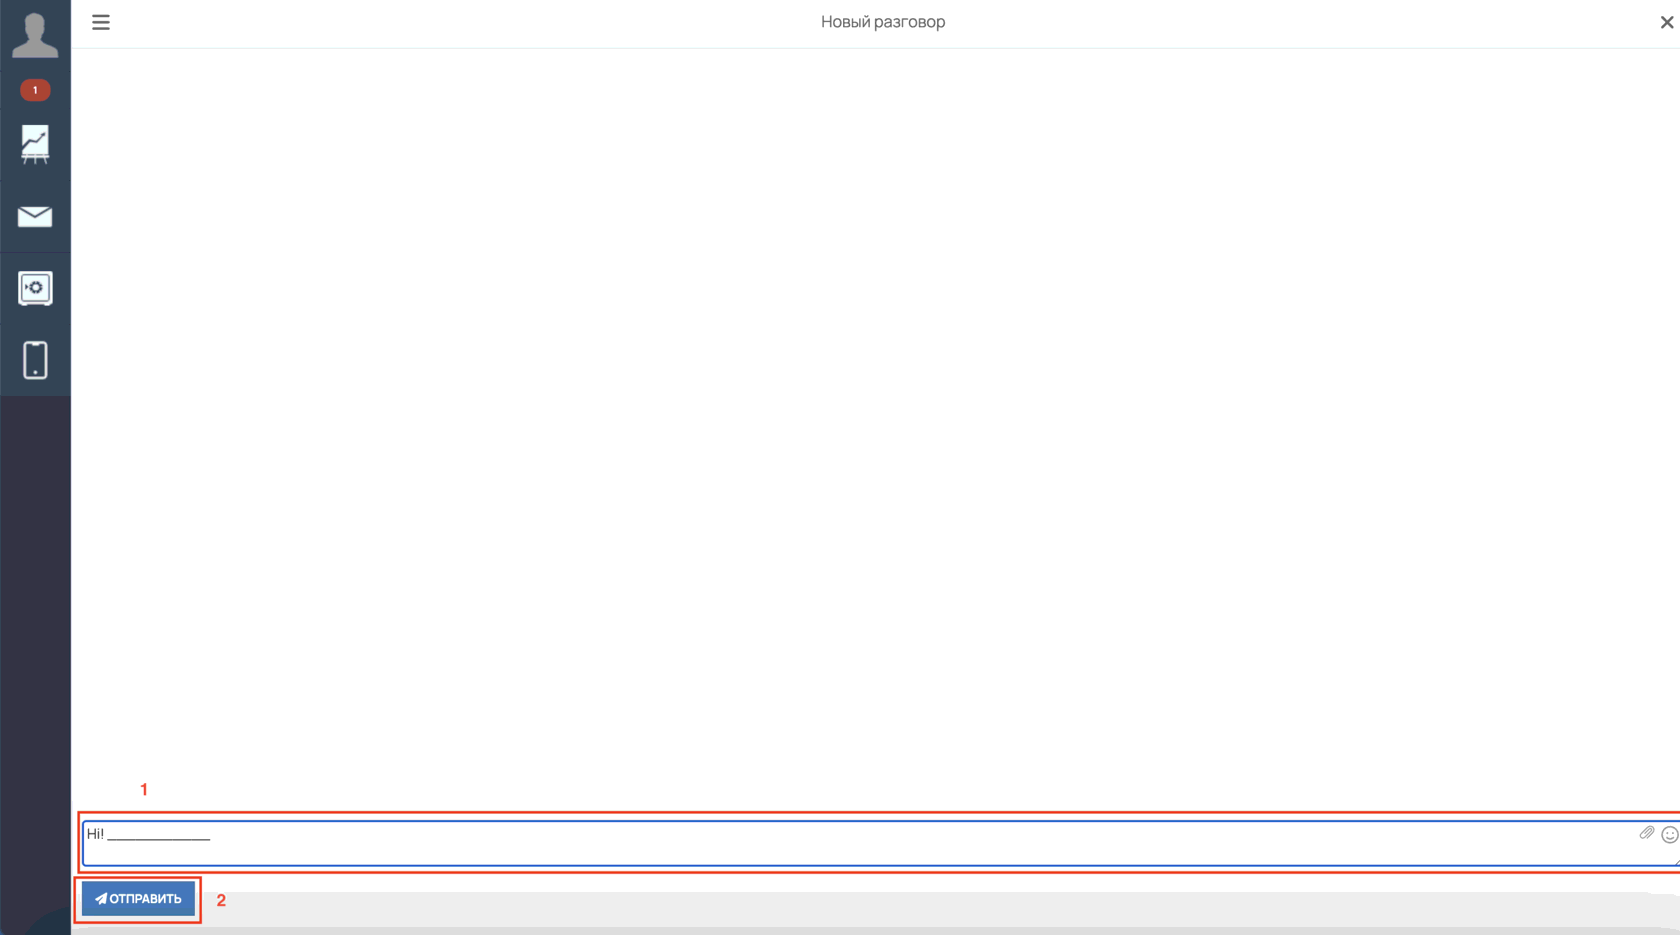Click the Новый разговор header title
The width and height of the screenshot is (1680, 935).
[x=882, y=22]
